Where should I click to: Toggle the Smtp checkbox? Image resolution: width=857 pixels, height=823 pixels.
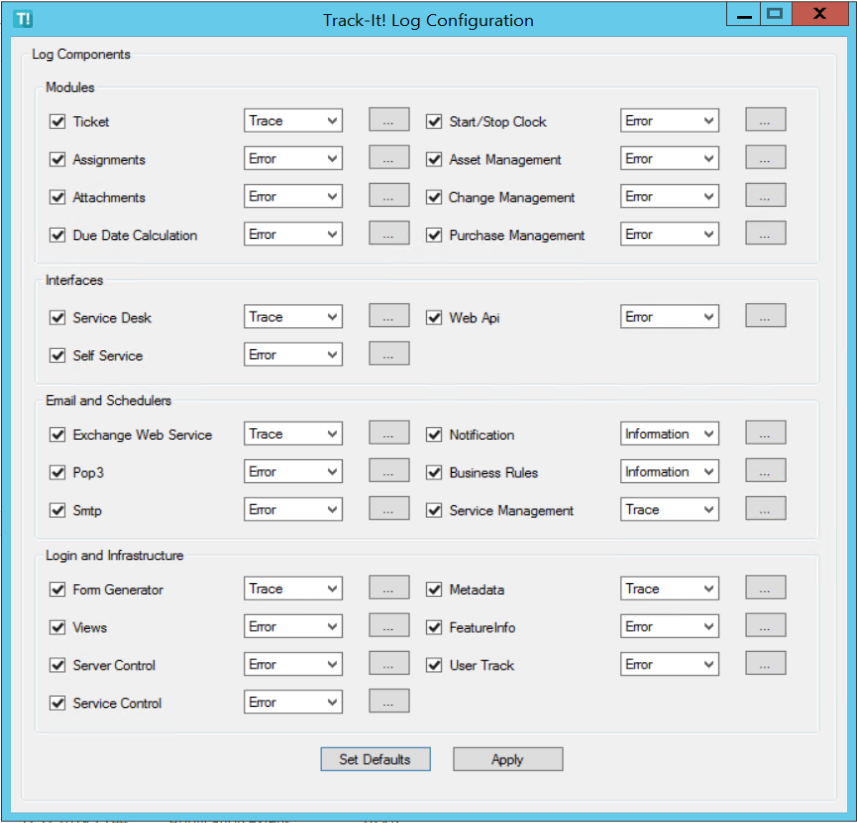tap(57, 510)
